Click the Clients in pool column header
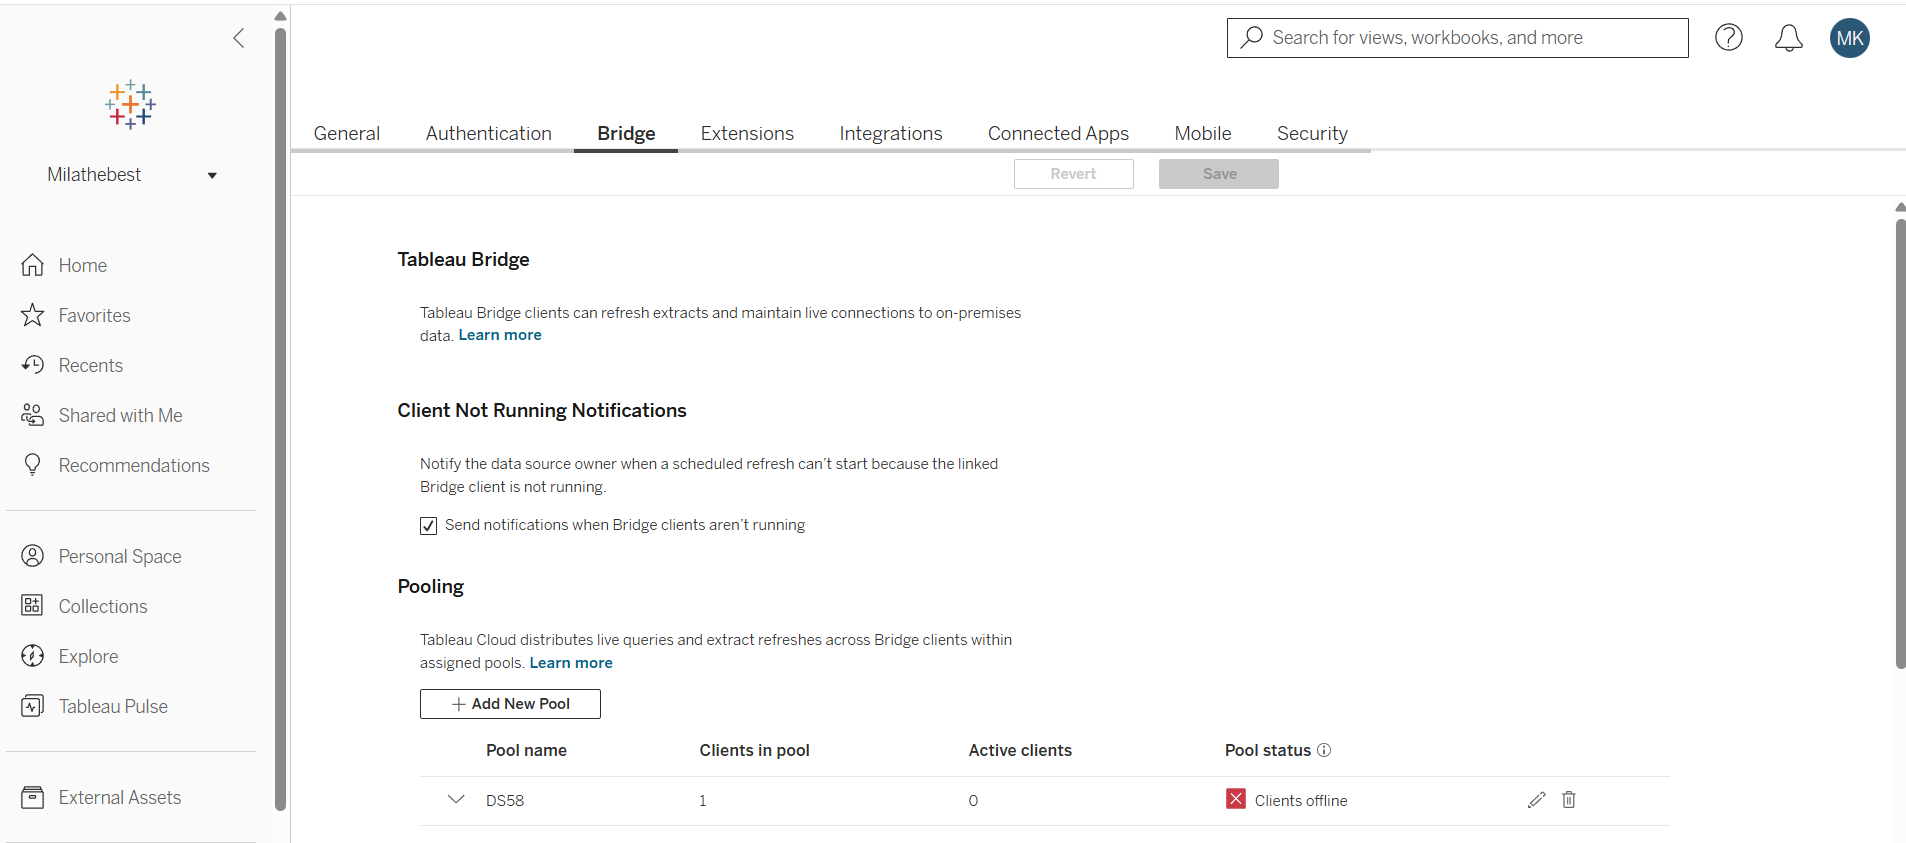The width and height of the screenshot is (1906, 843). click(755, 750)
